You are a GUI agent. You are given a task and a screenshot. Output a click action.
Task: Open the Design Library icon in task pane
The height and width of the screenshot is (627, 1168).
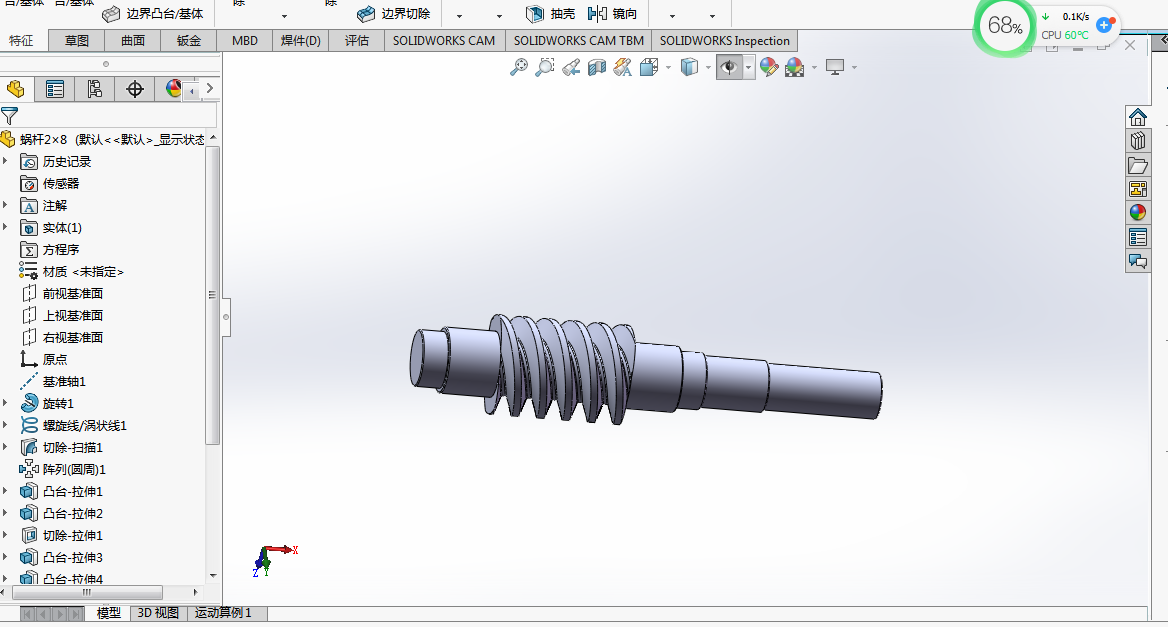(x=1137, y=141)
